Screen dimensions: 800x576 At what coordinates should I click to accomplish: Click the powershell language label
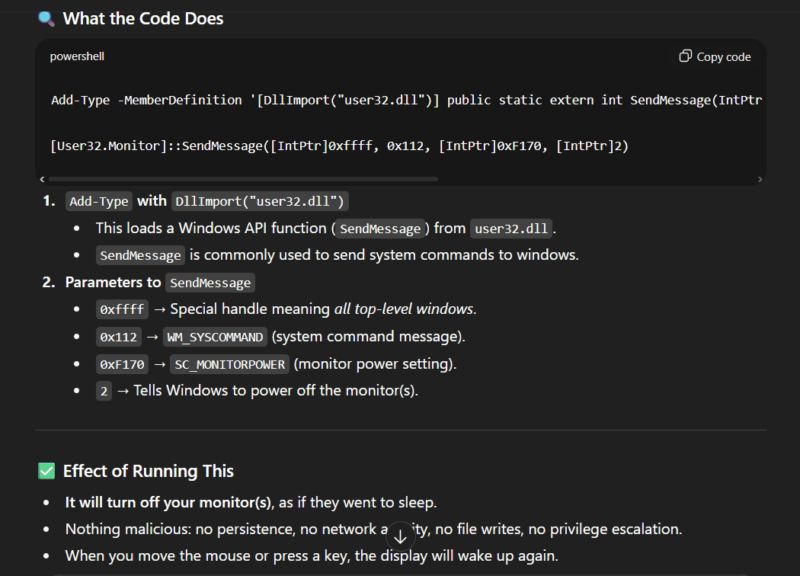tap(76, 56)
